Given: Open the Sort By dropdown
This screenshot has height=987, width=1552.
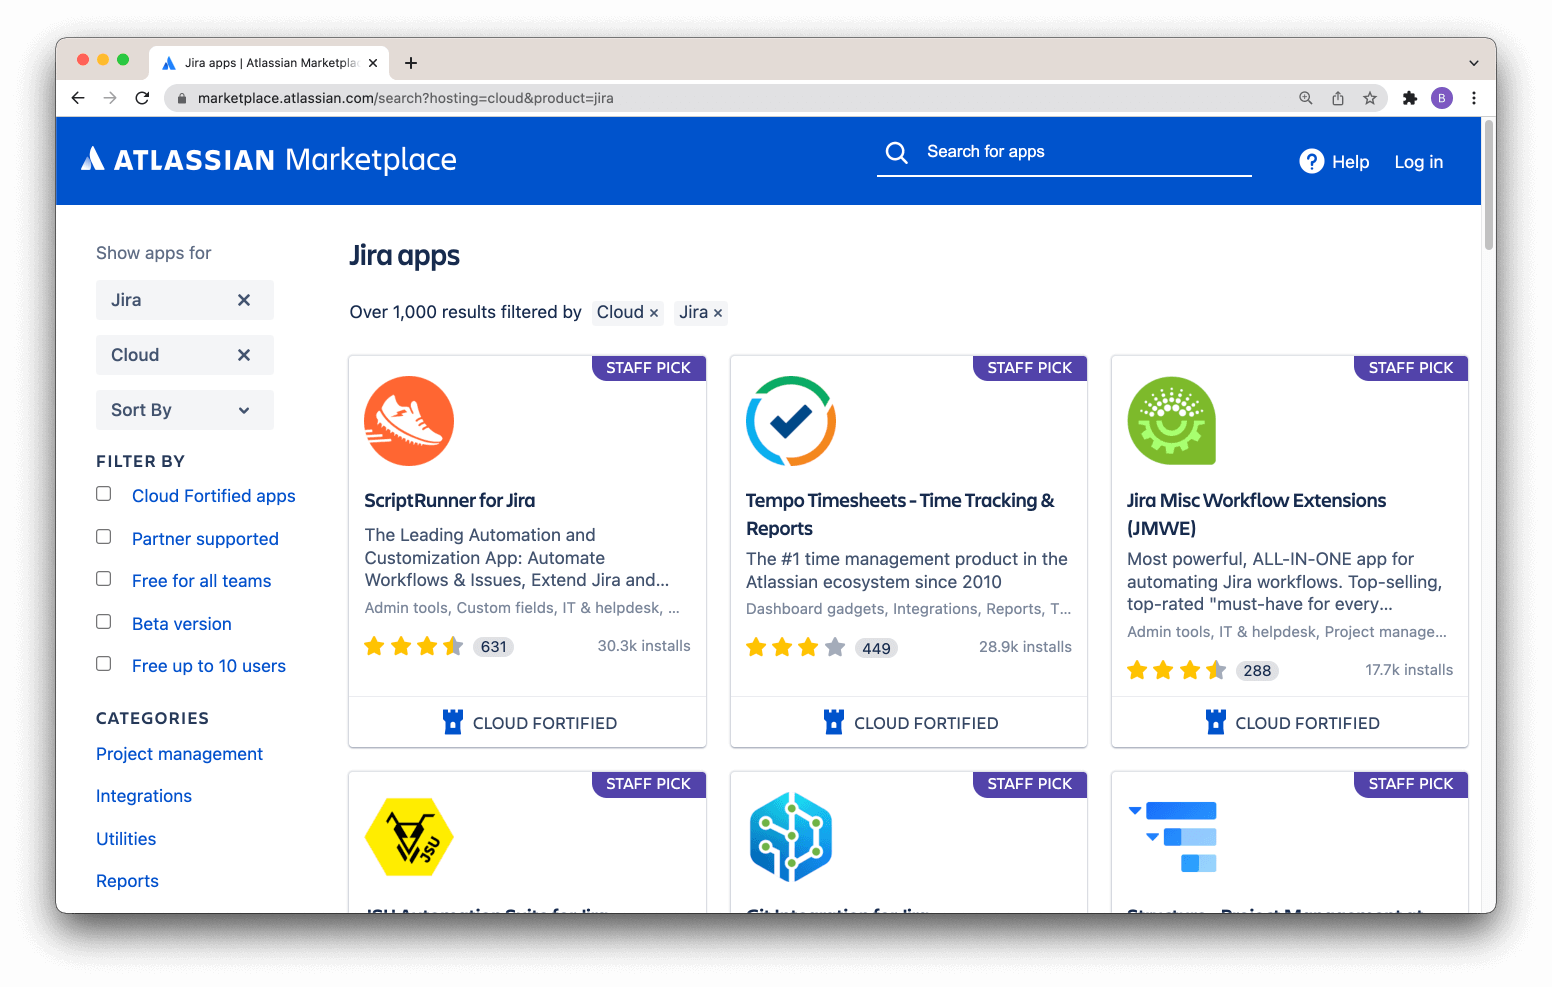Looking at the screenshot, I should (x=184, y=409).
